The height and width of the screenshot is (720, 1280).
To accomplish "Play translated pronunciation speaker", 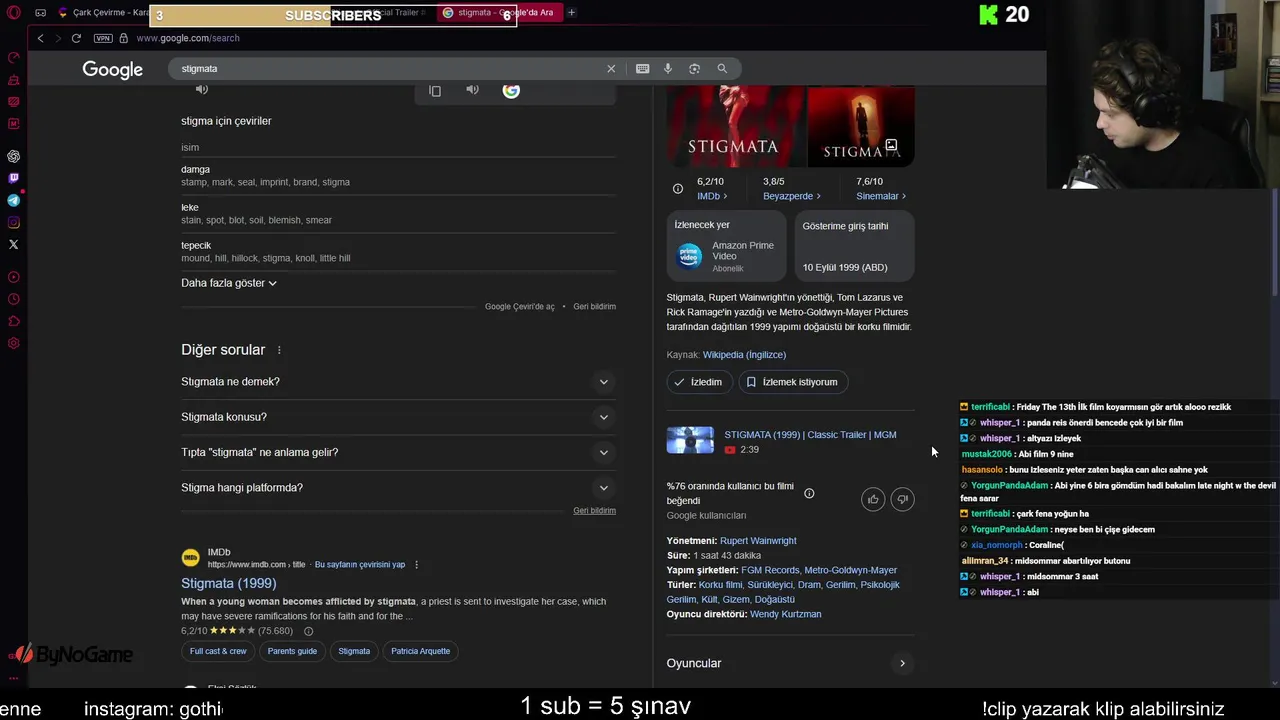I will 472,90.
